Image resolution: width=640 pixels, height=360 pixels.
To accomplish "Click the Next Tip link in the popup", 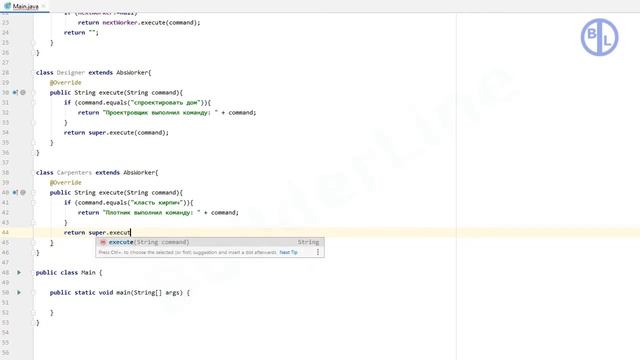I will (x=288, y=253).
